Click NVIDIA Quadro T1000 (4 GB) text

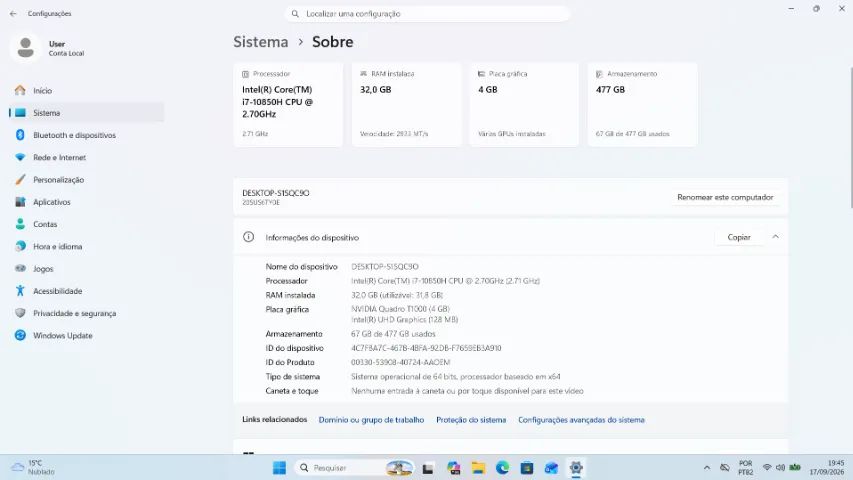tap(400, 309)
